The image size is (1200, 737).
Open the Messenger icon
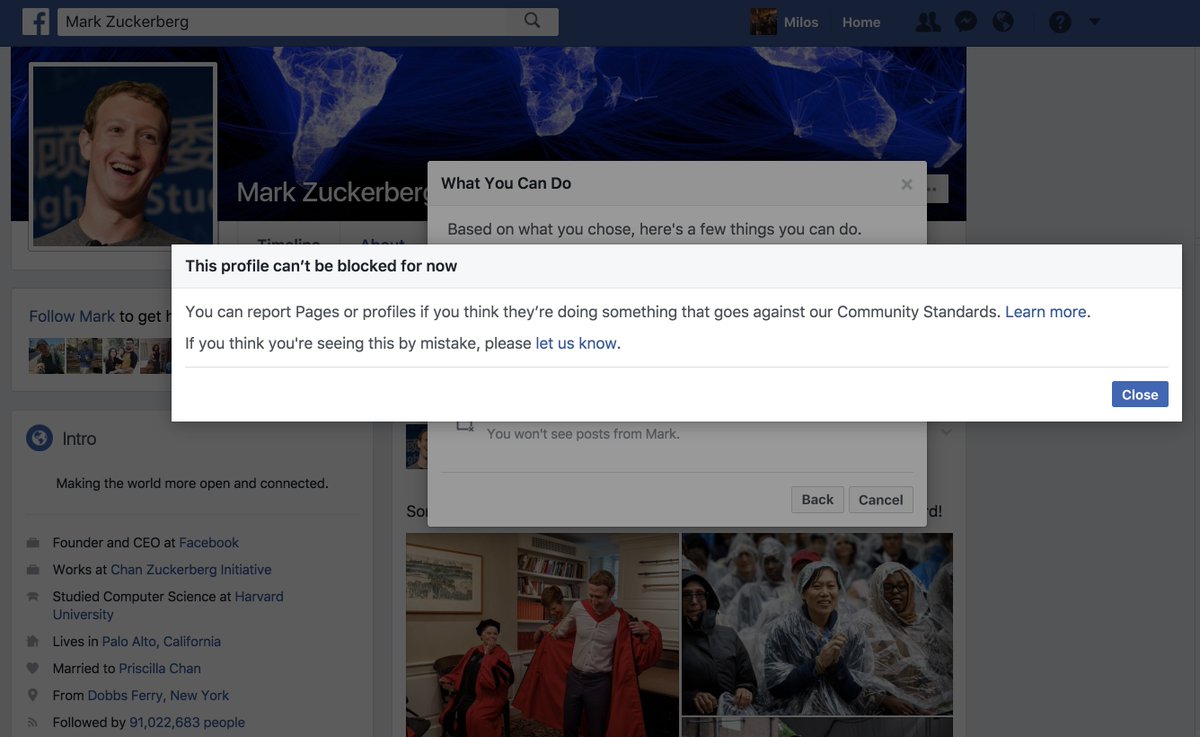pyautogui.click(x=965, y=22)
